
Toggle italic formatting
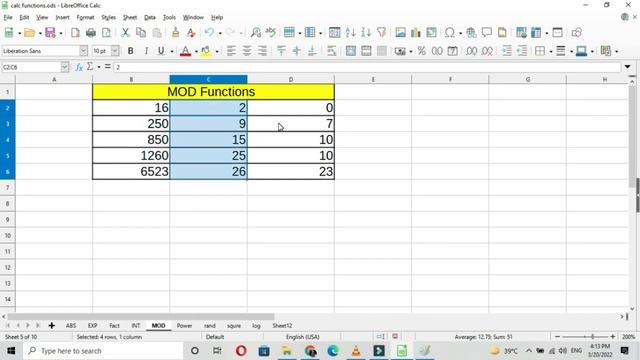tap(146, 51)
